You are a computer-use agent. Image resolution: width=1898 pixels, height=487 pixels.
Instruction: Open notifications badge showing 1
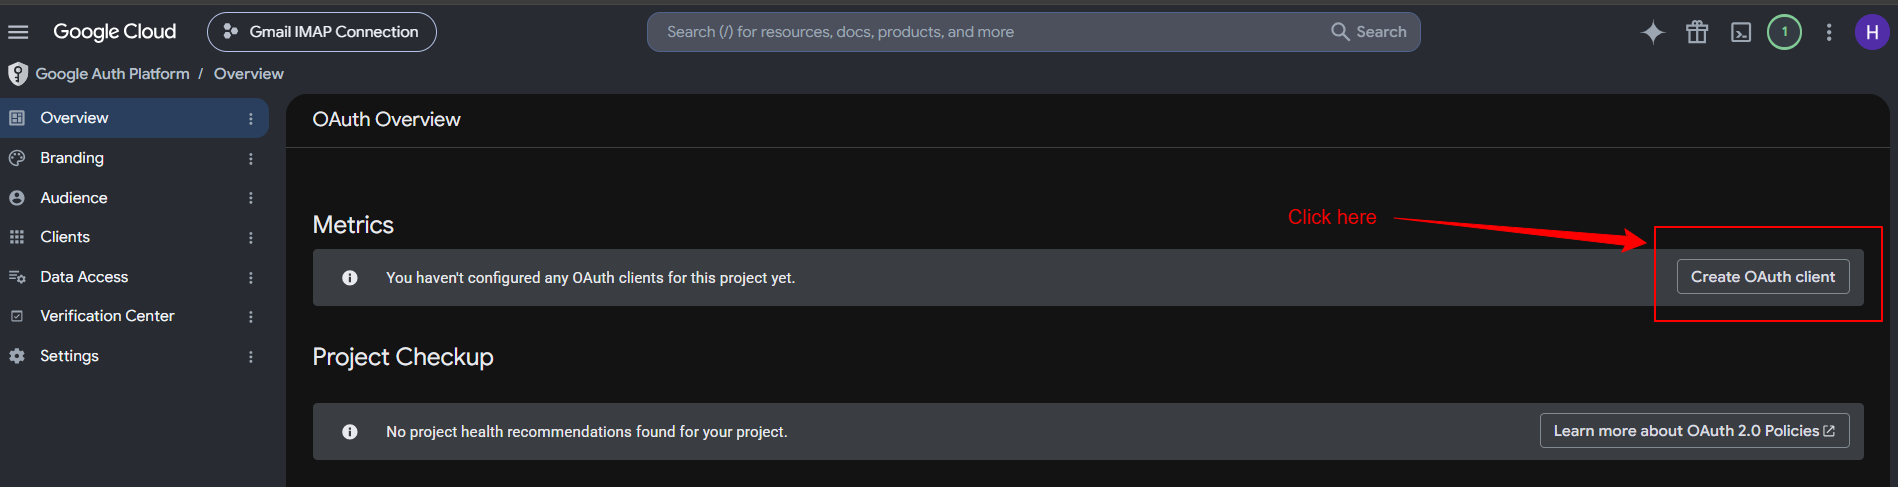pyautogui.click(x=1785, y=32)
